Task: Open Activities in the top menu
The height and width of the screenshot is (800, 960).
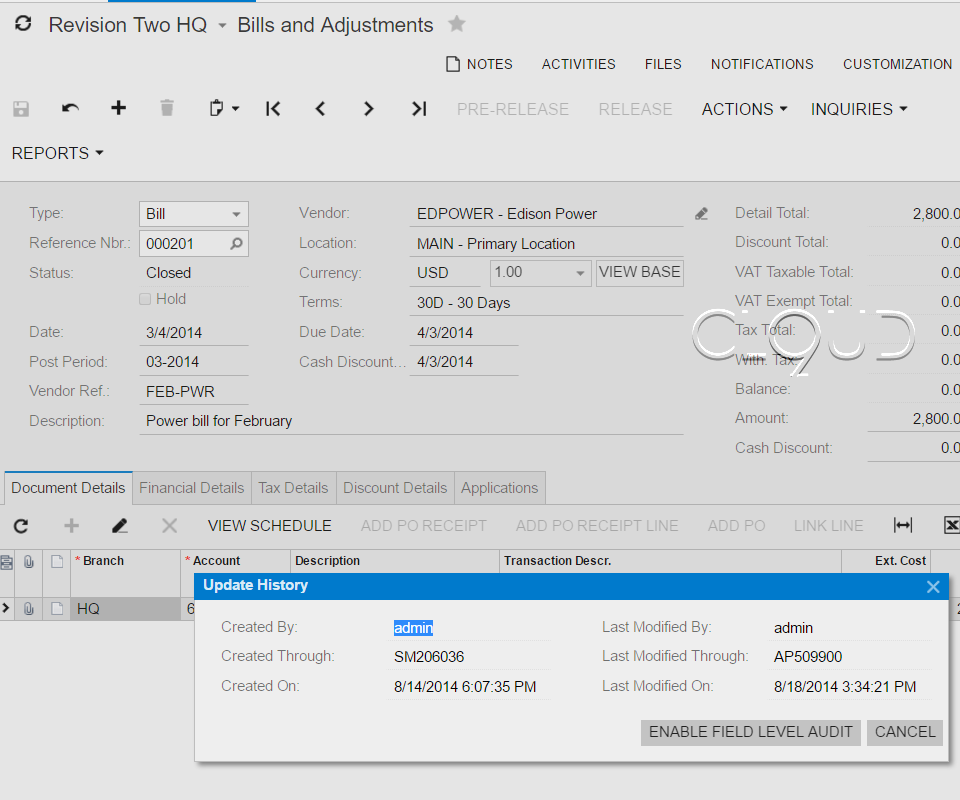Action: [579, 64]
